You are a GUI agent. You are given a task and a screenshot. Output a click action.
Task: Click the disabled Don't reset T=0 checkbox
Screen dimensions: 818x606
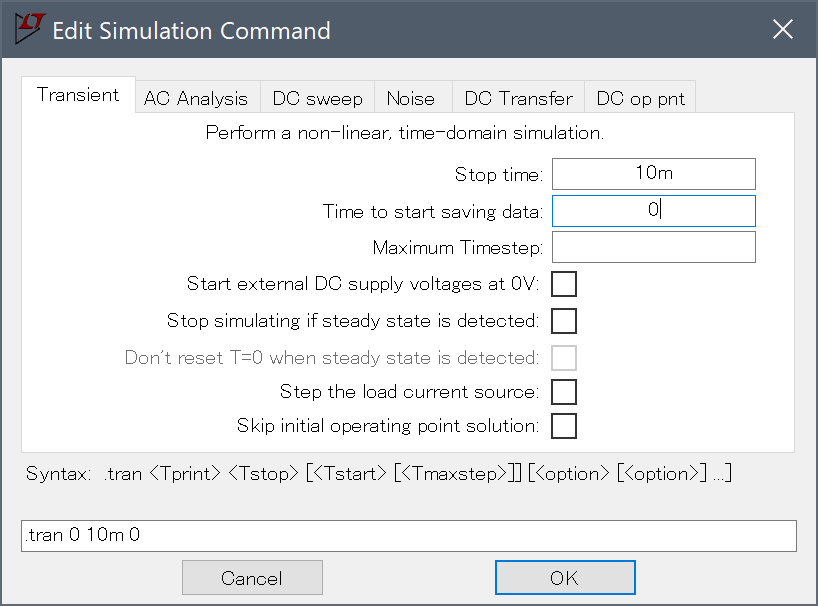(564, 358)
